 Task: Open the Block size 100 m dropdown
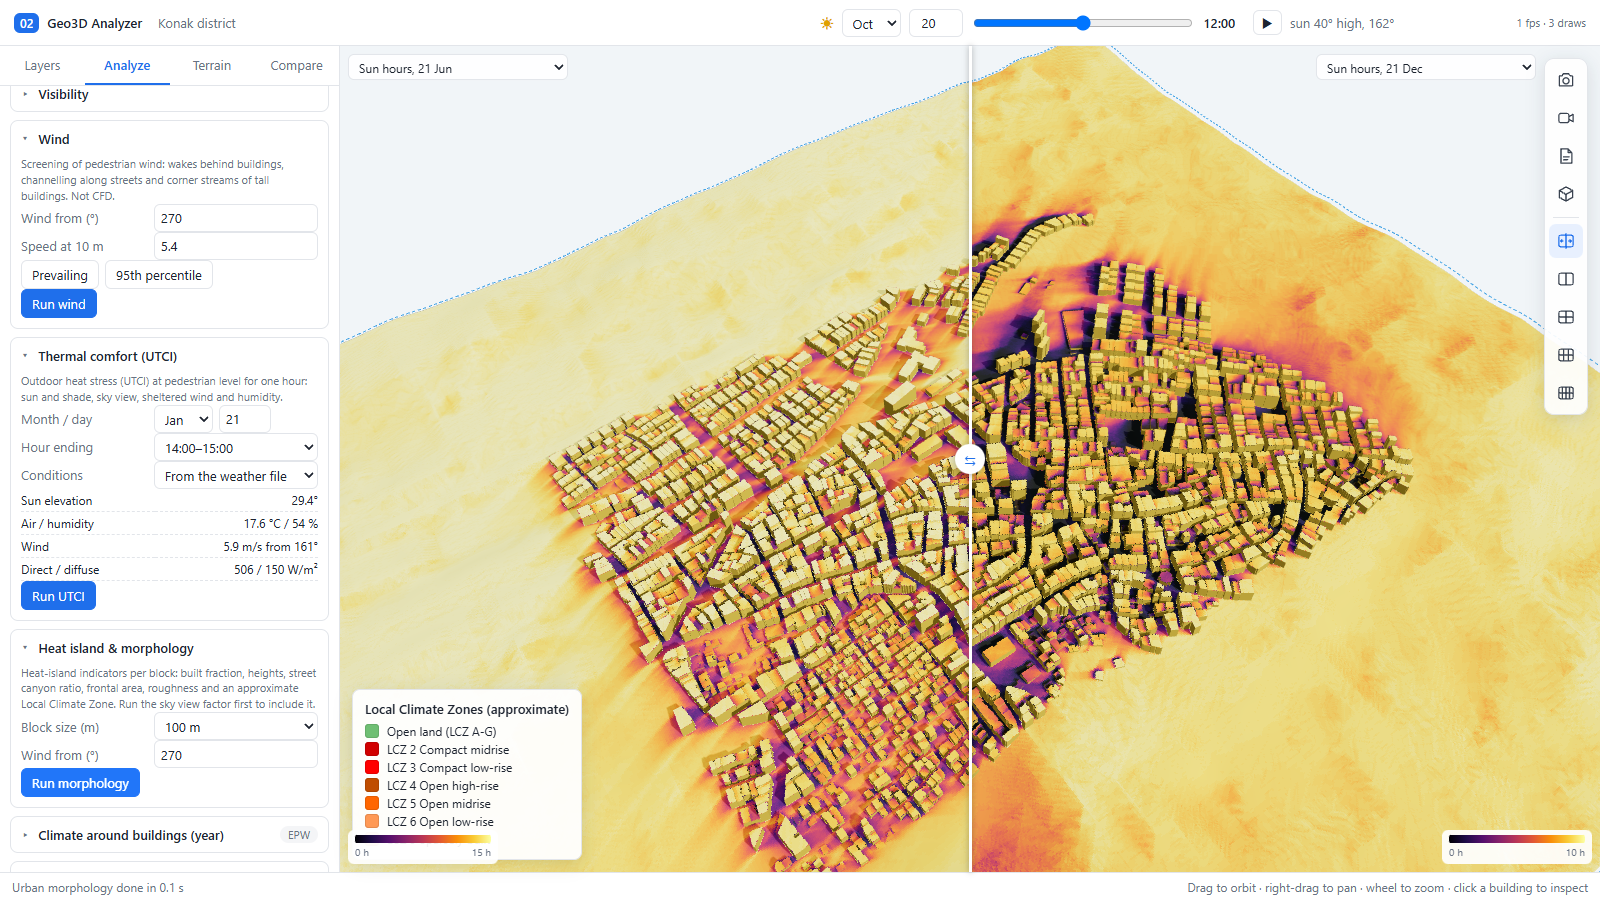236,727
